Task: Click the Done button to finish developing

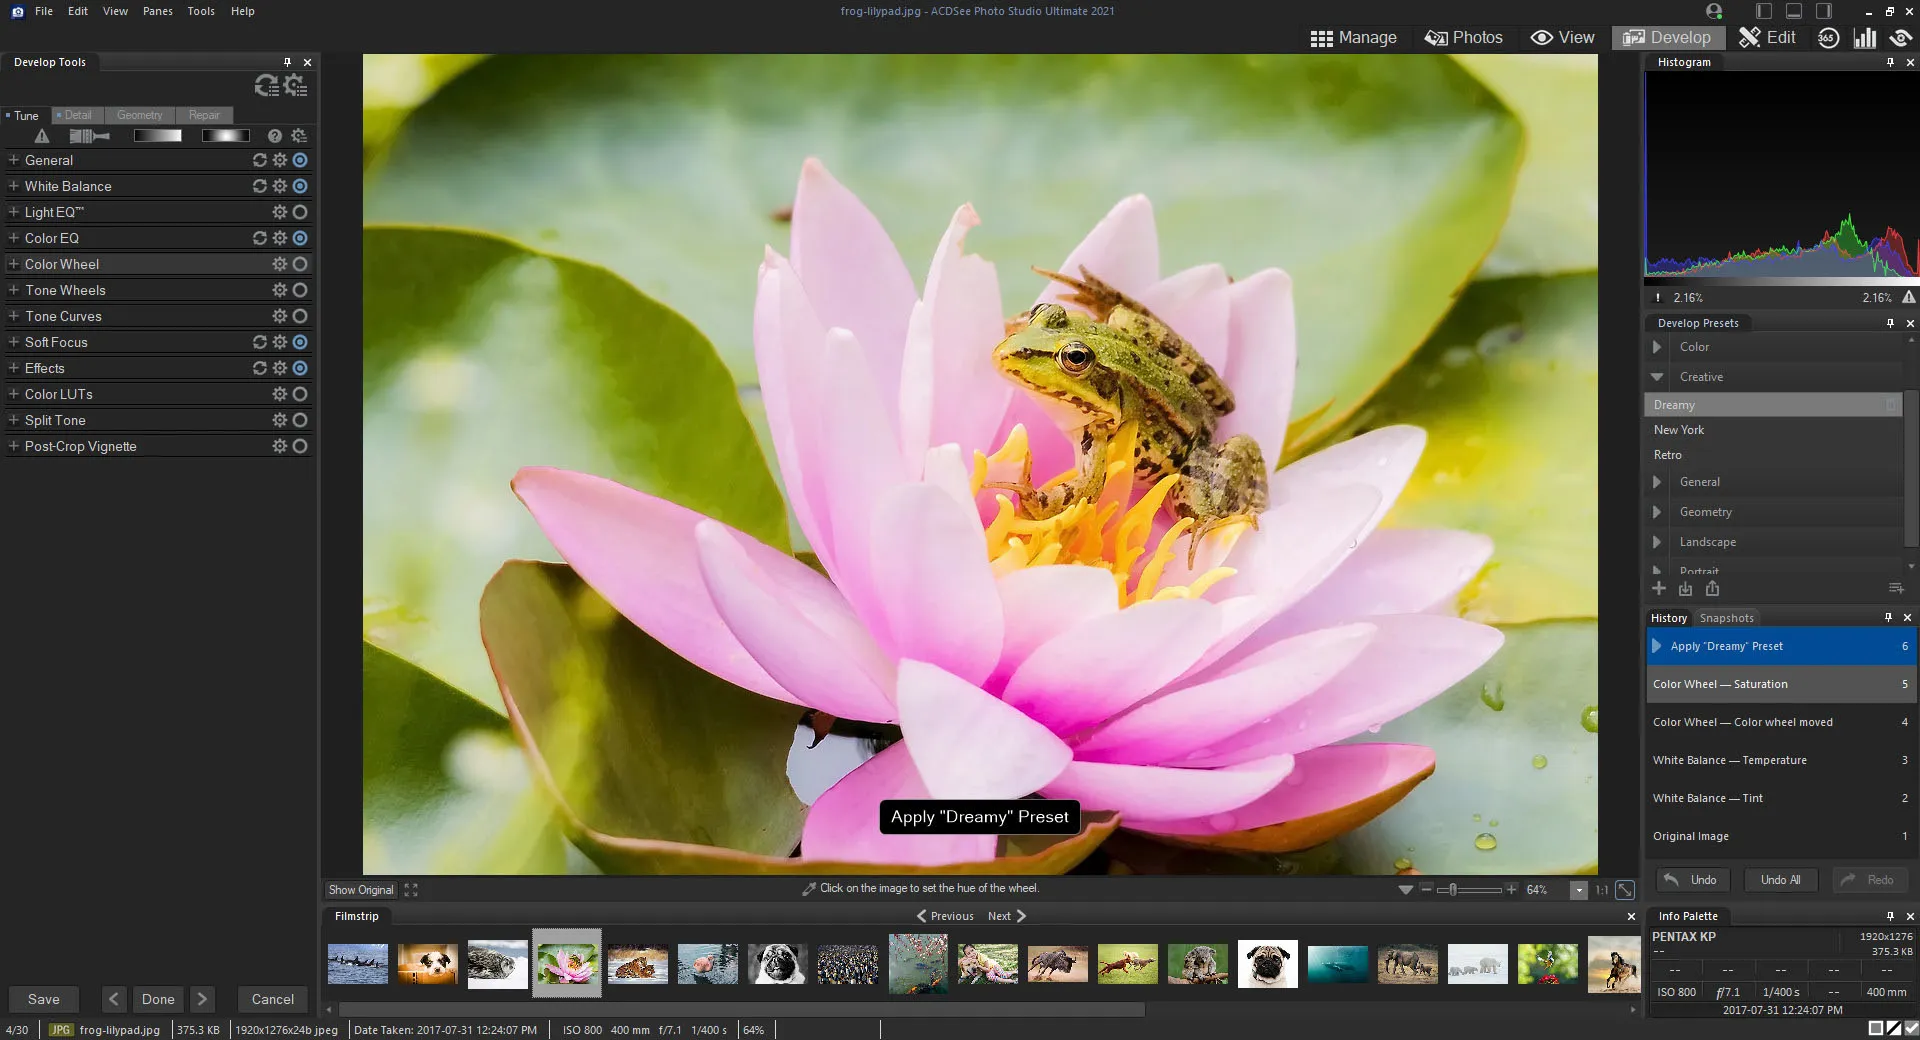Action: (x=158, y=999)
